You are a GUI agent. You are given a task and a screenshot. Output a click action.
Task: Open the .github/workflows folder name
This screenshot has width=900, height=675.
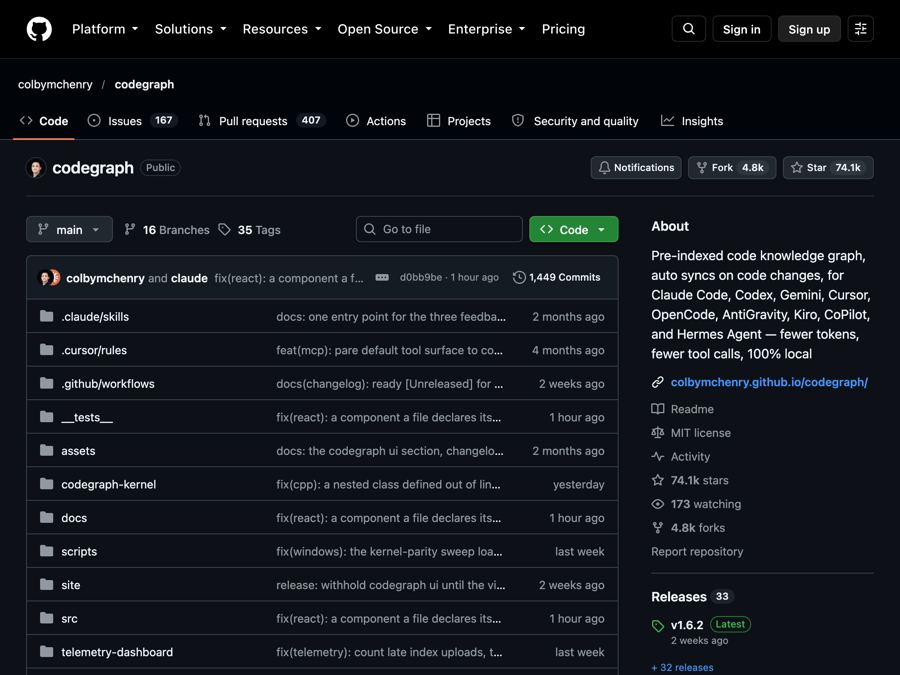click(x=108, y=383)
